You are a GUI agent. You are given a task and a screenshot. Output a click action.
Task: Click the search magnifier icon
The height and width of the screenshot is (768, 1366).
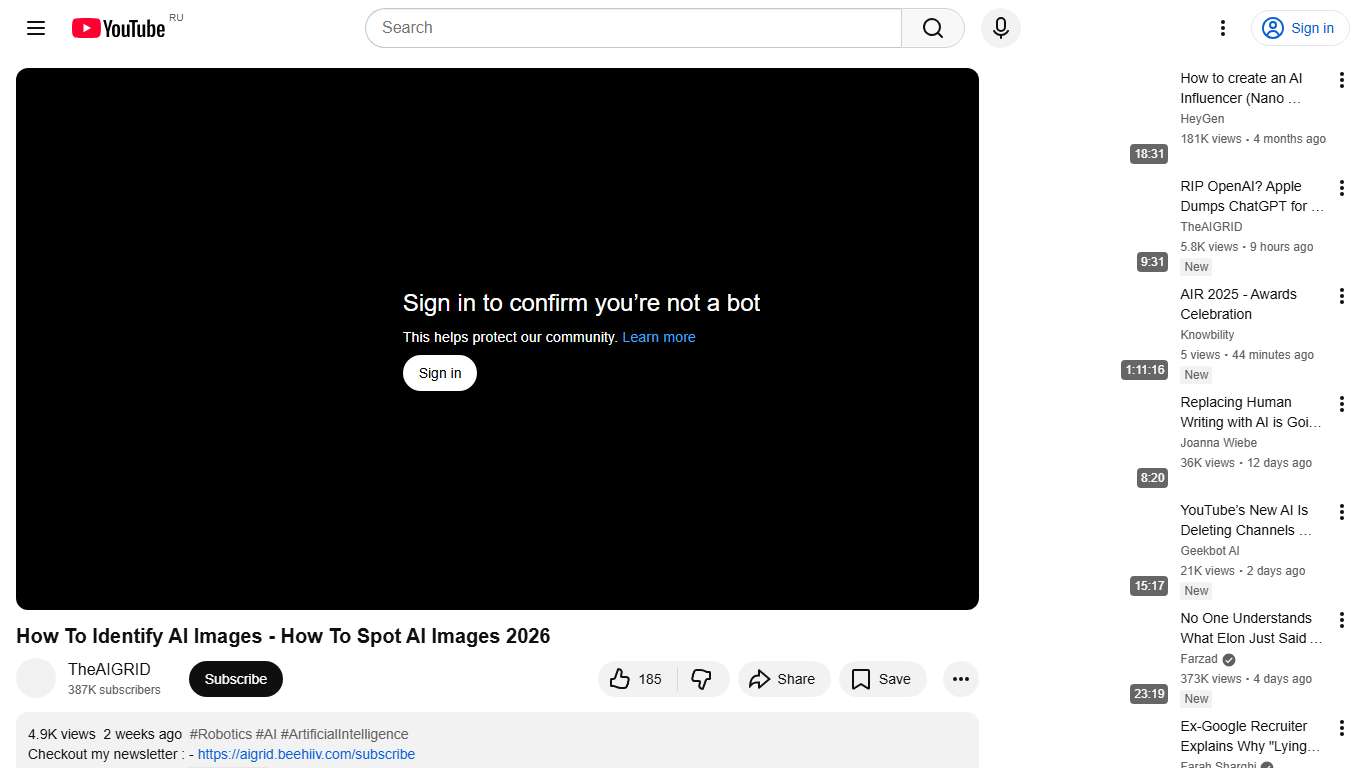[931, 28]
